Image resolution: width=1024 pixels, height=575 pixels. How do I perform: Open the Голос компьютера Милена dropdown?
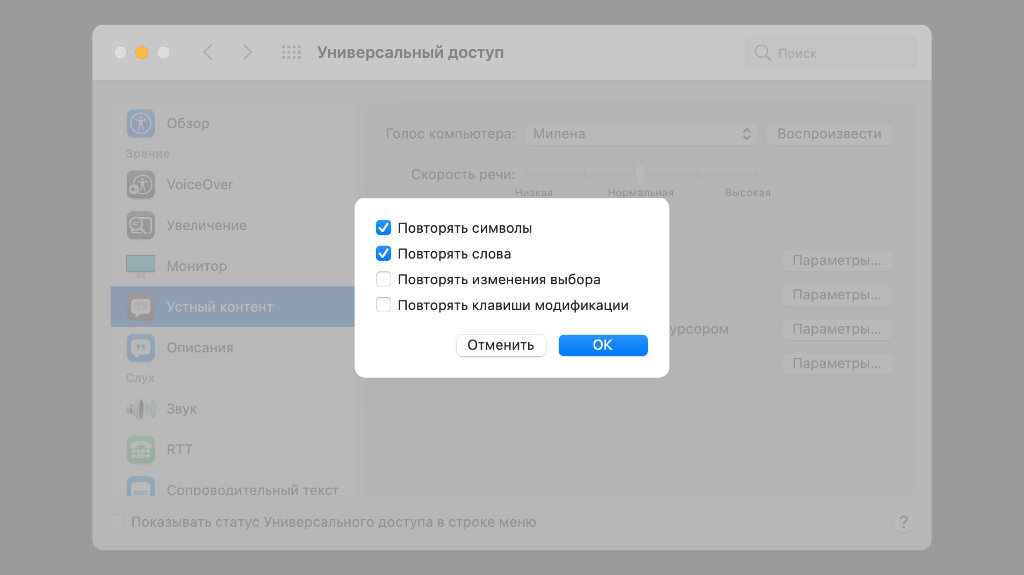(x=640, y=134)
